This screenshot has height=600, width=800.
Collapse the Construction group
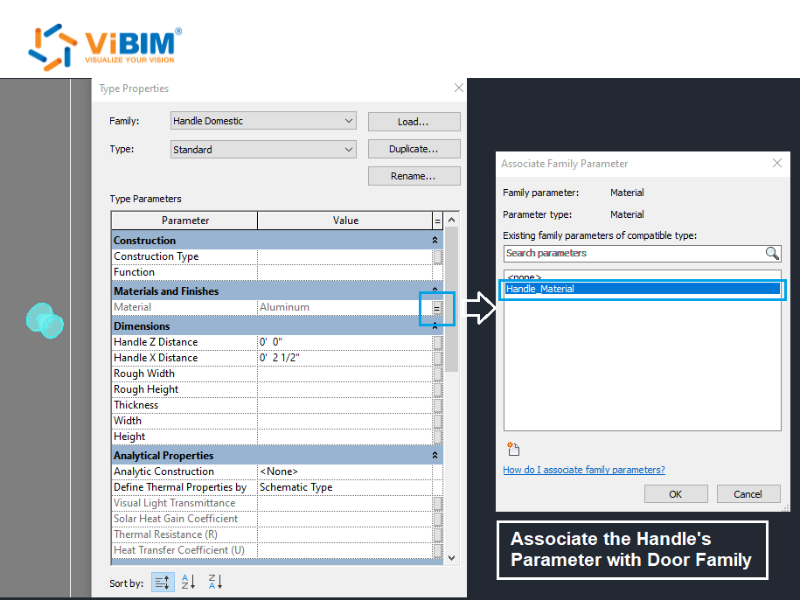click(435, 240)
